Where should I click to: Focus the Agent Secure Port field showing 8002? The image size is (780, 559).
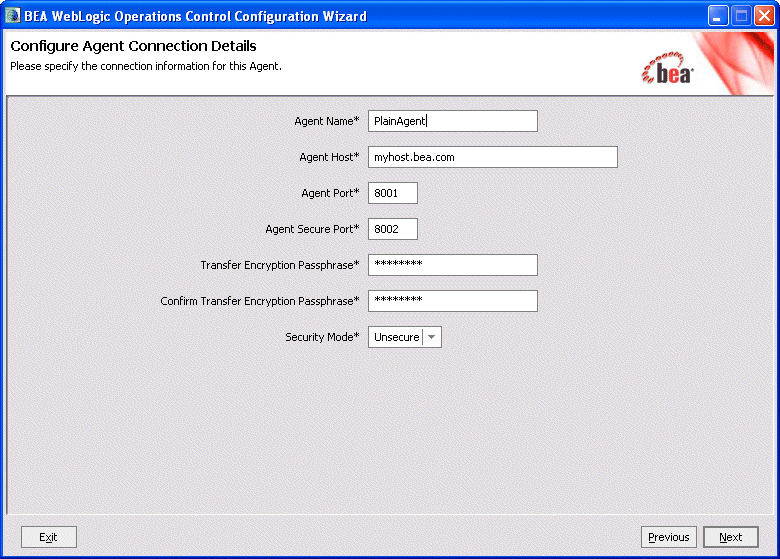(392, 229)
